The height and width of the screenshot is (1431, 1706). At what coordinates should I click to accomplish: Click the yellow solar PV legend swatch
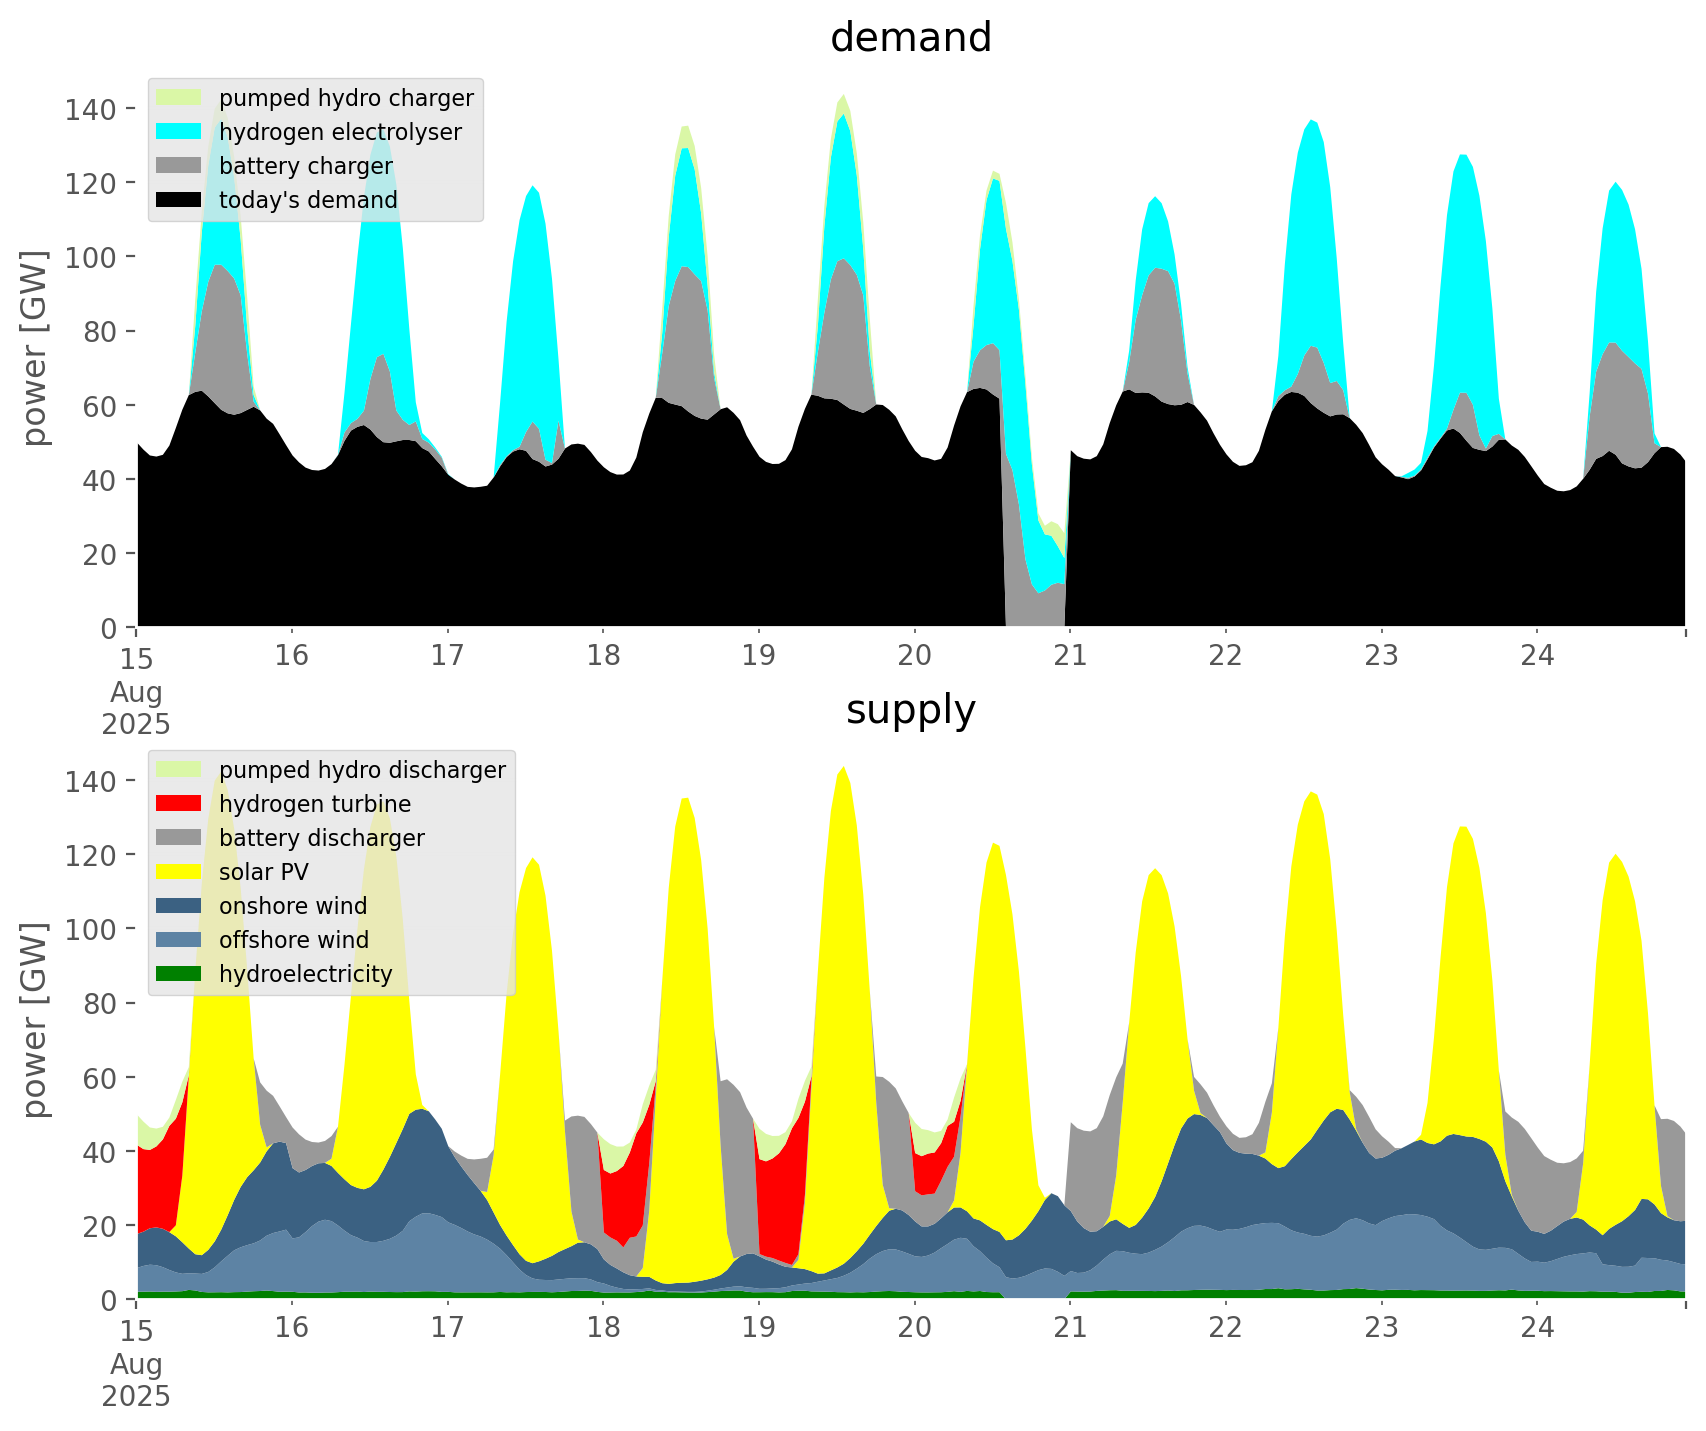(180, 872)
